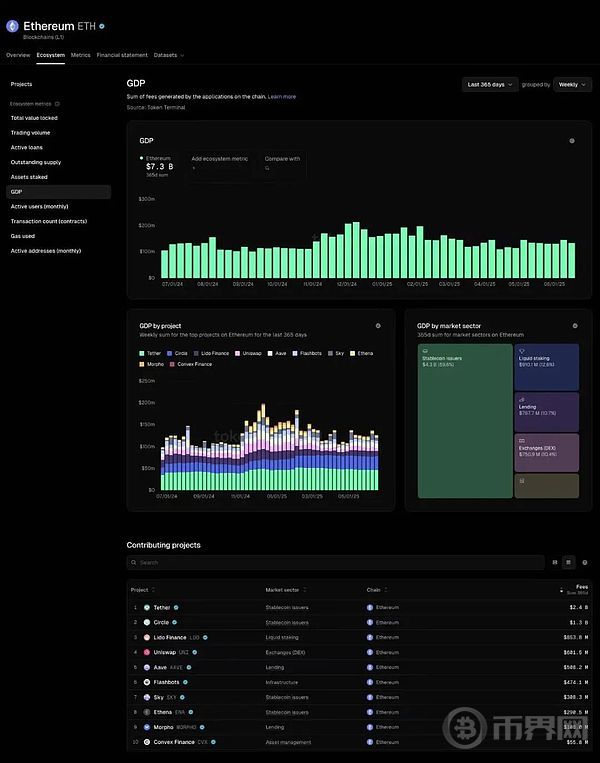Click the Sky project logo
Viewport: 600px width, 763px height.
[x=147, y=697]
